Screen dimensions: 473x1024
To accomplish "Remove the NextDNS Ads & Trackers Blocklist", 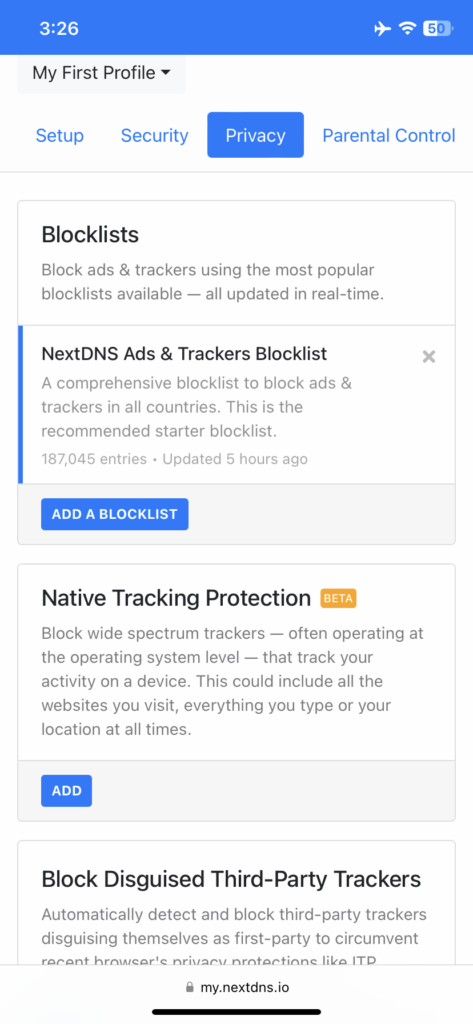I will 429,357.
